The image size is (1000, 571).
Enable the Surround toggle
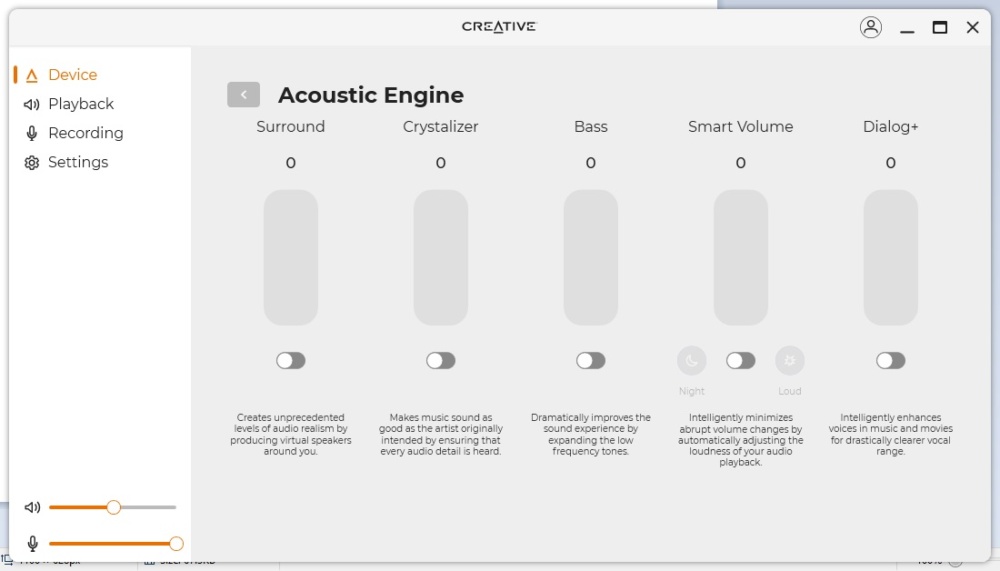pyautogui.click(x=291, y=360)
